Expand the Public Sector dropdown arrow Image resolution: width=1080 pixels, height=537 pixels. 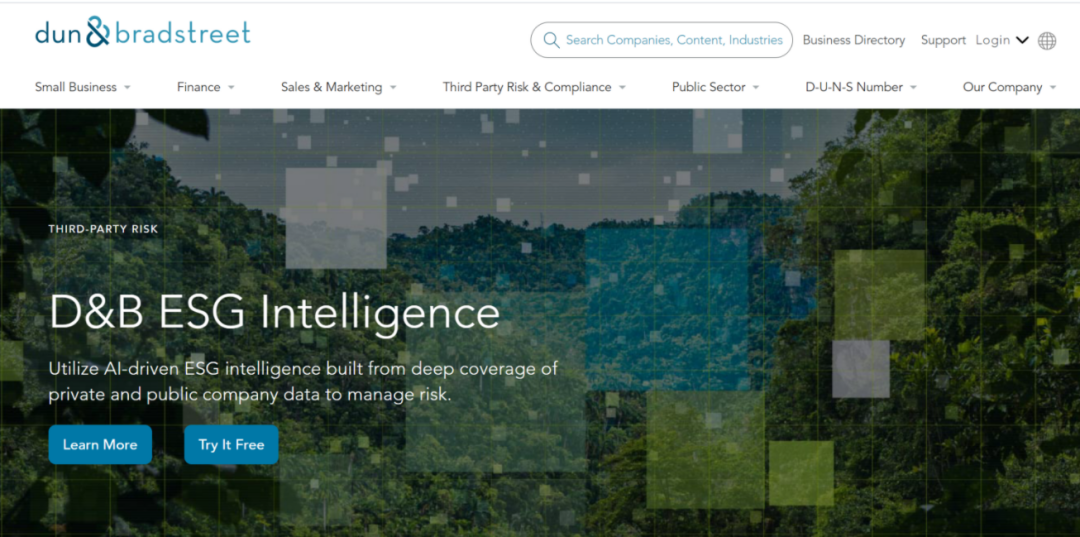click(x=756, y=87)
